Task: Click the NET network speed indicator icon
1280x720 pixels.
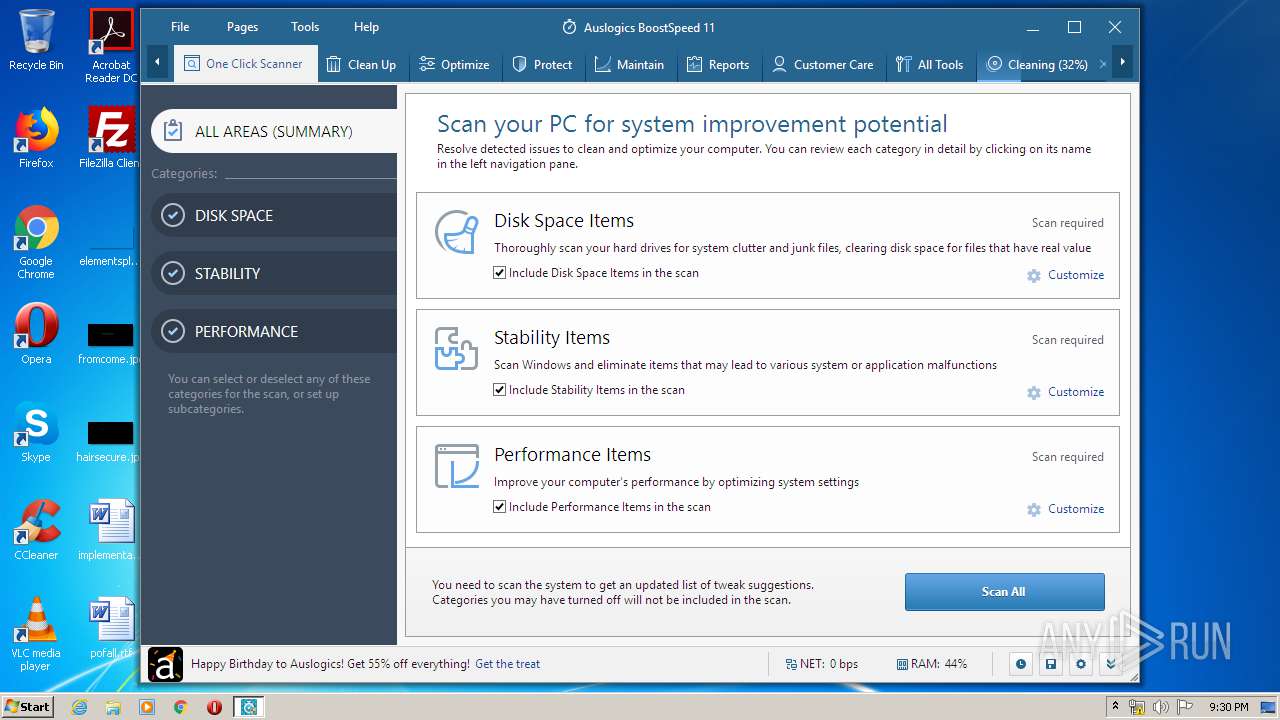Action: (x=791, y=664)
